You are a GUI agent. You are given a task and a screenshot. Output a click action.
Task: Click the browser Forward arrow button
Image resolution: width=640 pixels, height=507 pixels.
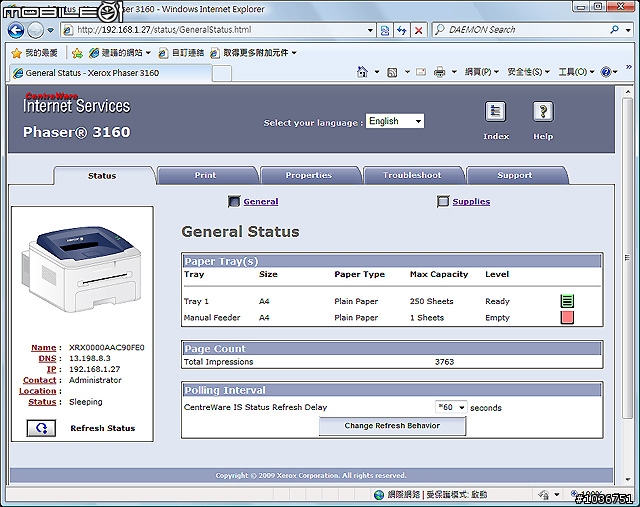(x=36, y=30)
